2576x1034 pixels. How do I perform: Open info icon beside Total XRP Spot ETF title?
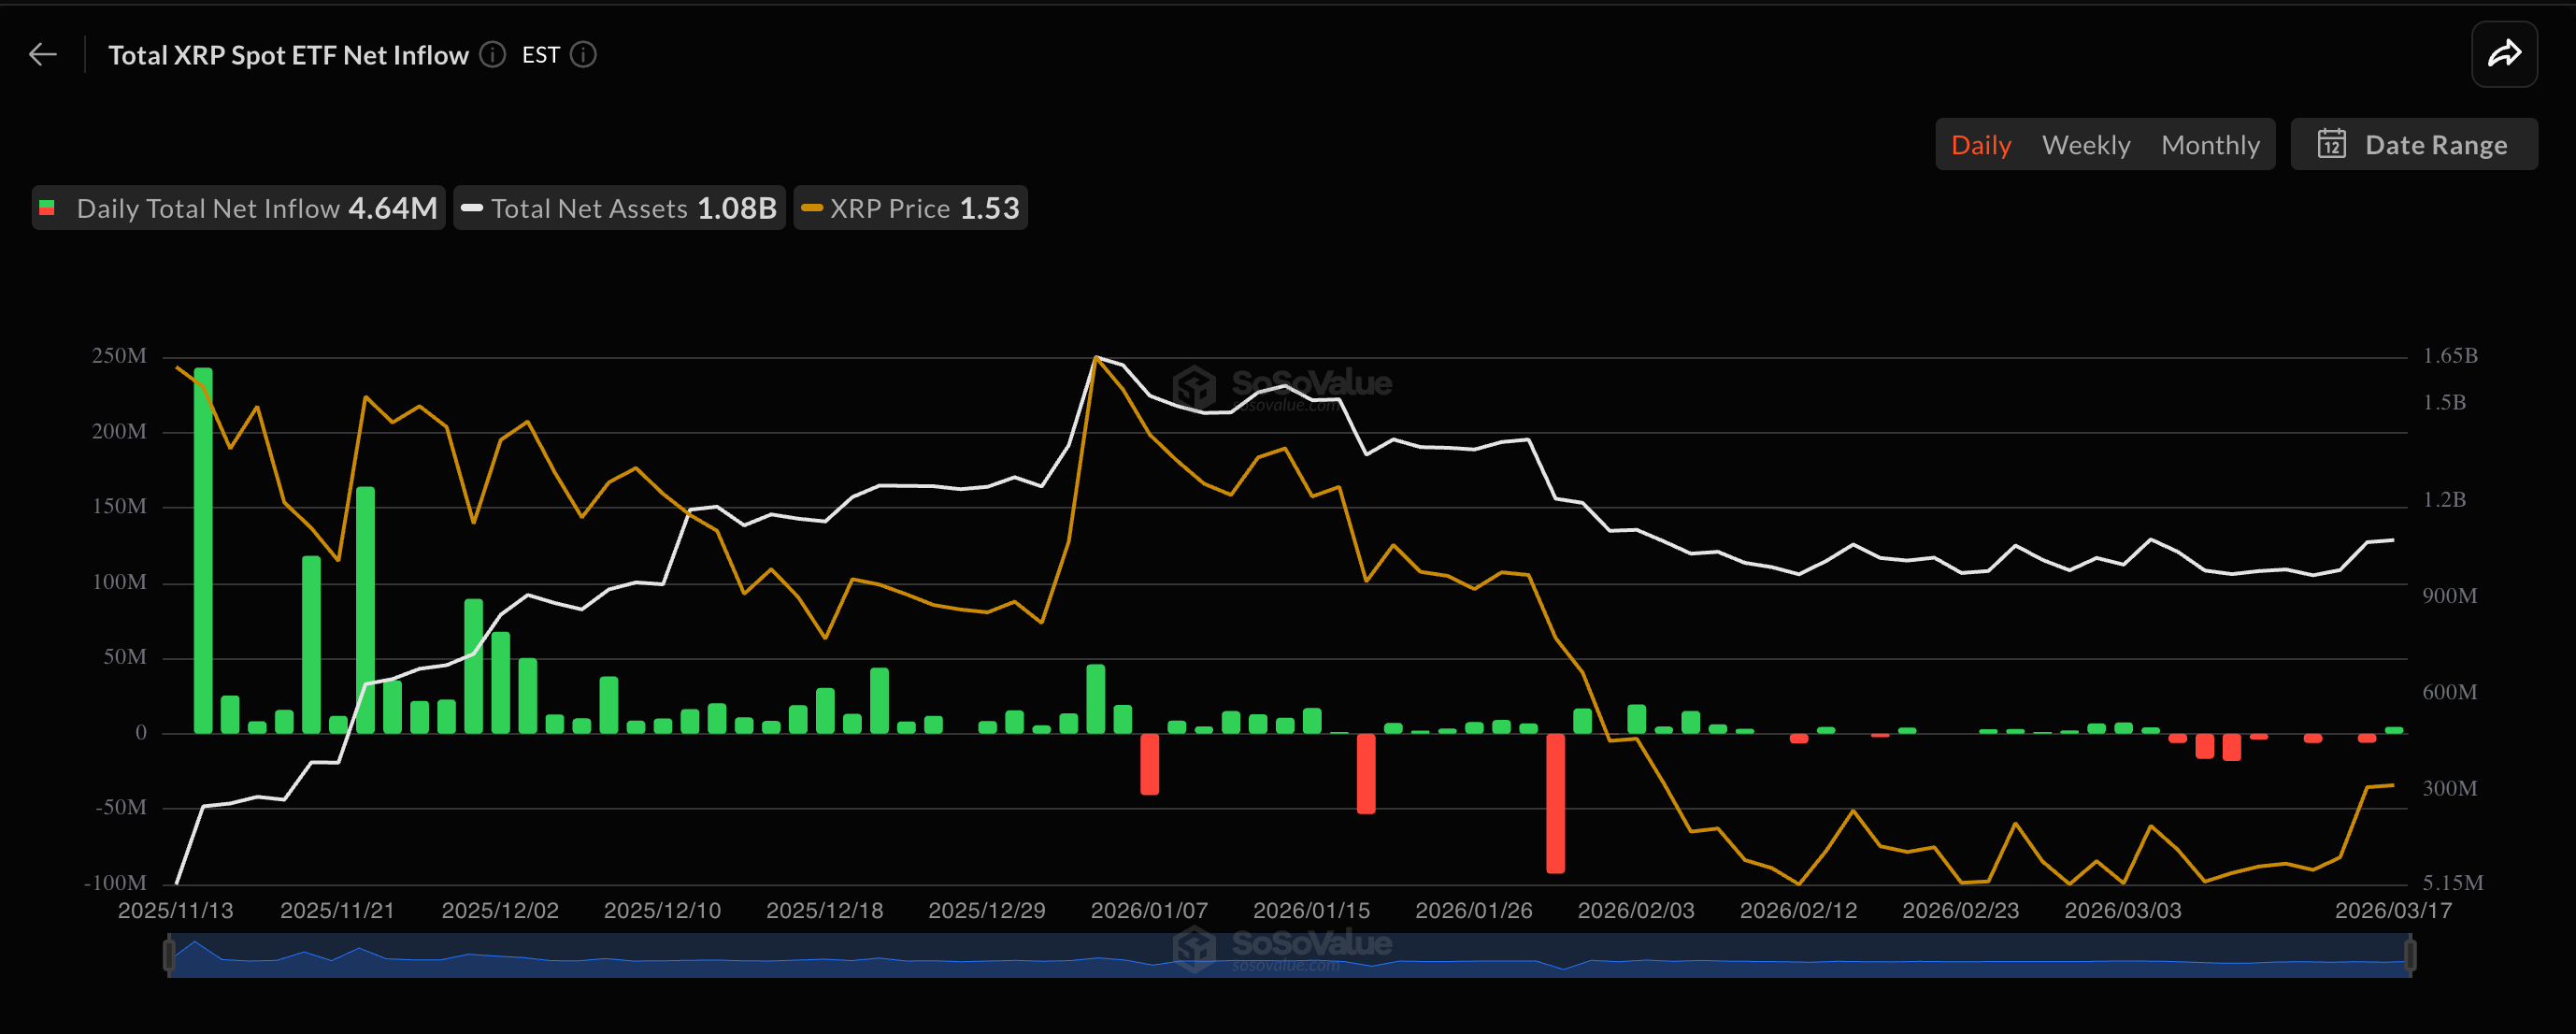coord(492,54)
